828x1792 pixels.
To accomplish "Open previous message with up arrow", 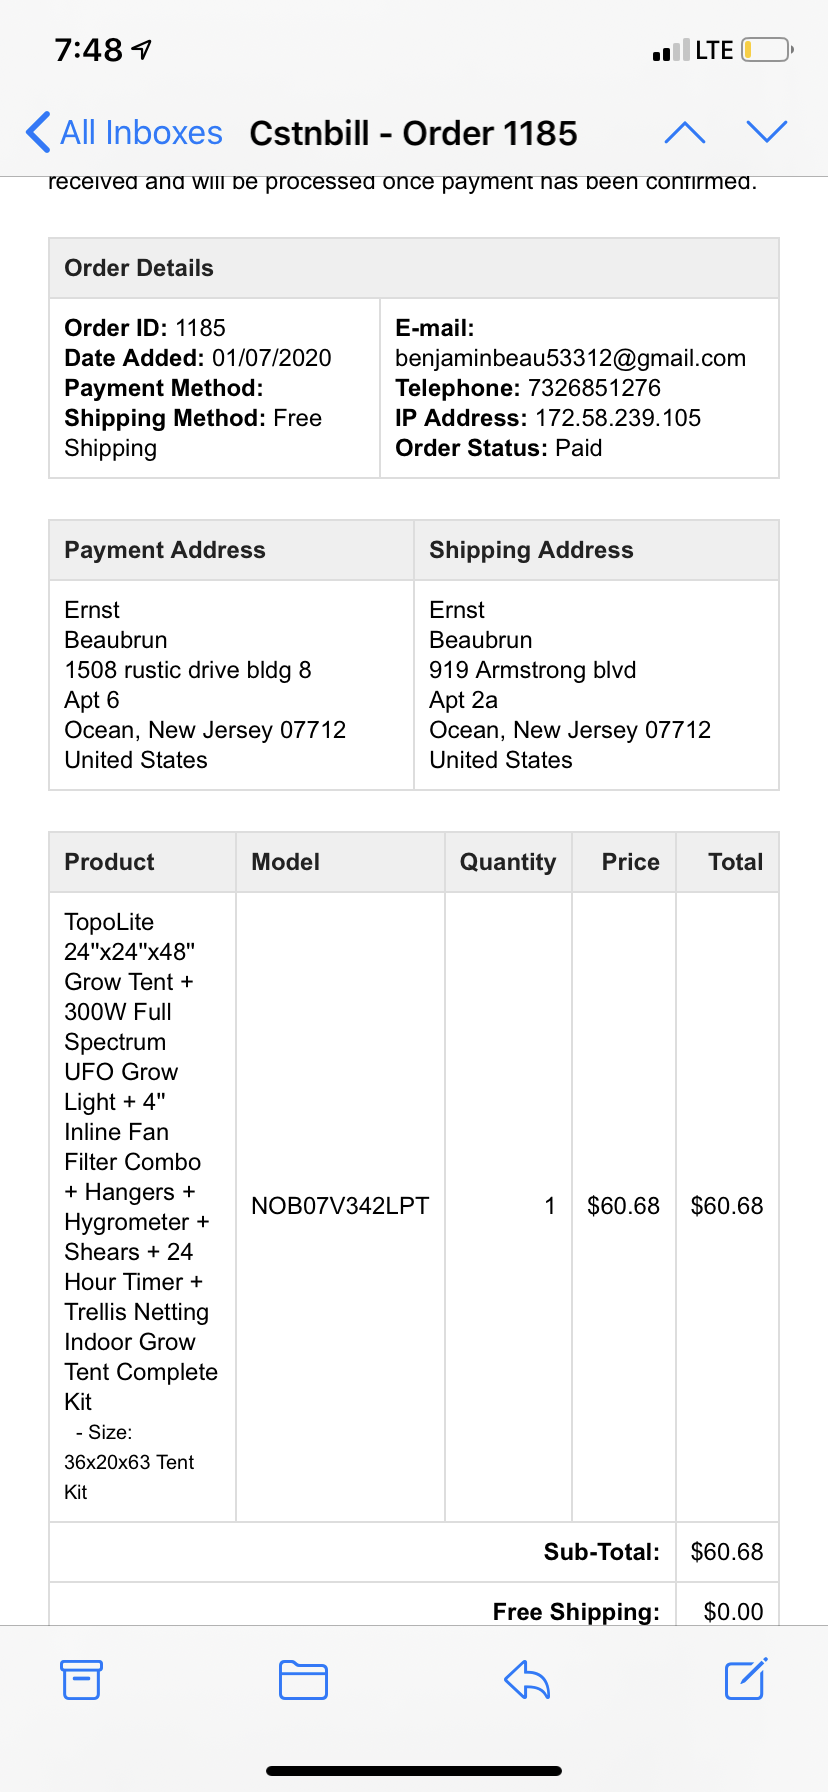I will [x=685, y=132].
